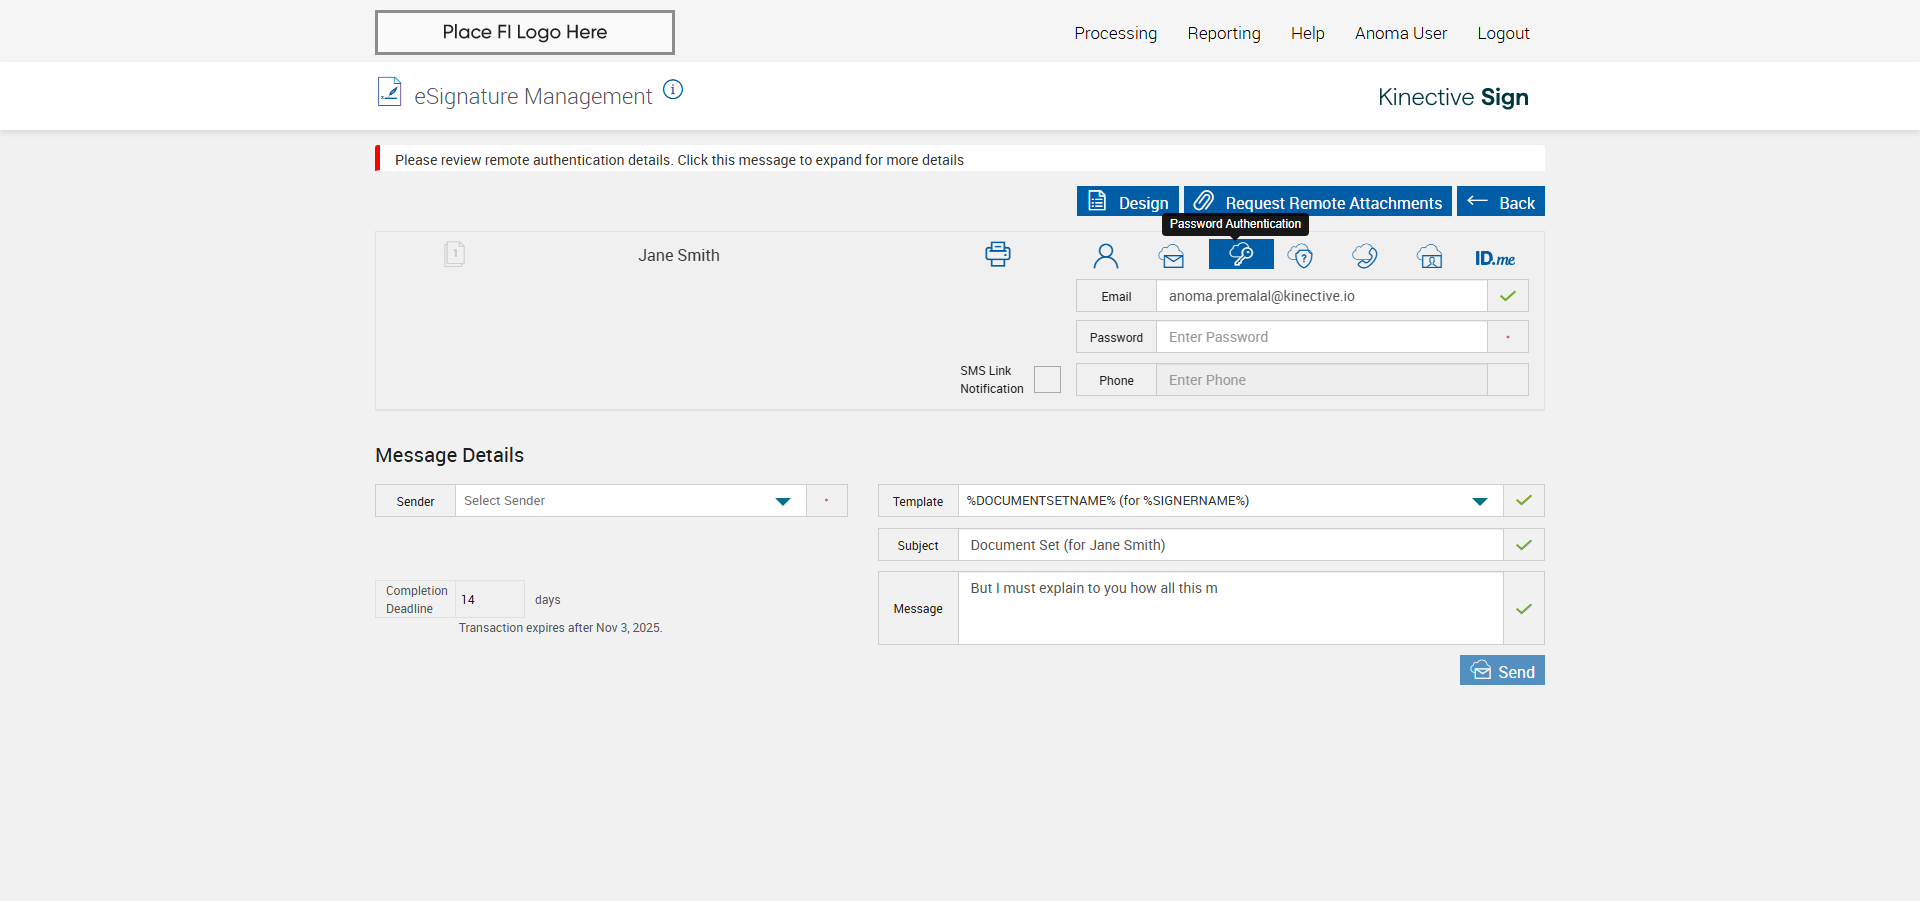Screen dimensions: 1920x901
Task: Select the Password Authentication key icon
Action: point(1240,255)
